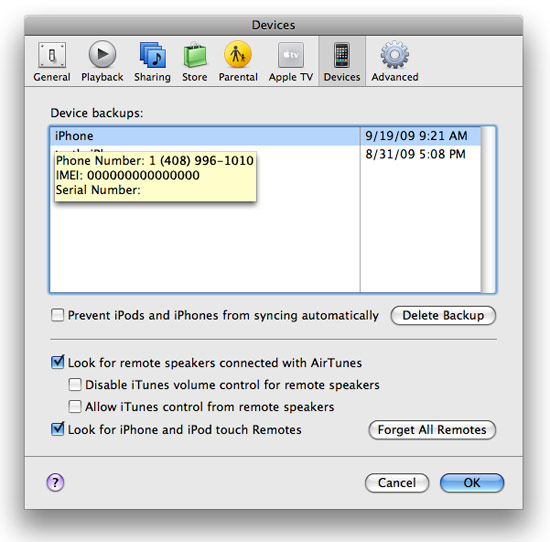Enable Disable iTunes volume control for remote speakers

(75, 384)
